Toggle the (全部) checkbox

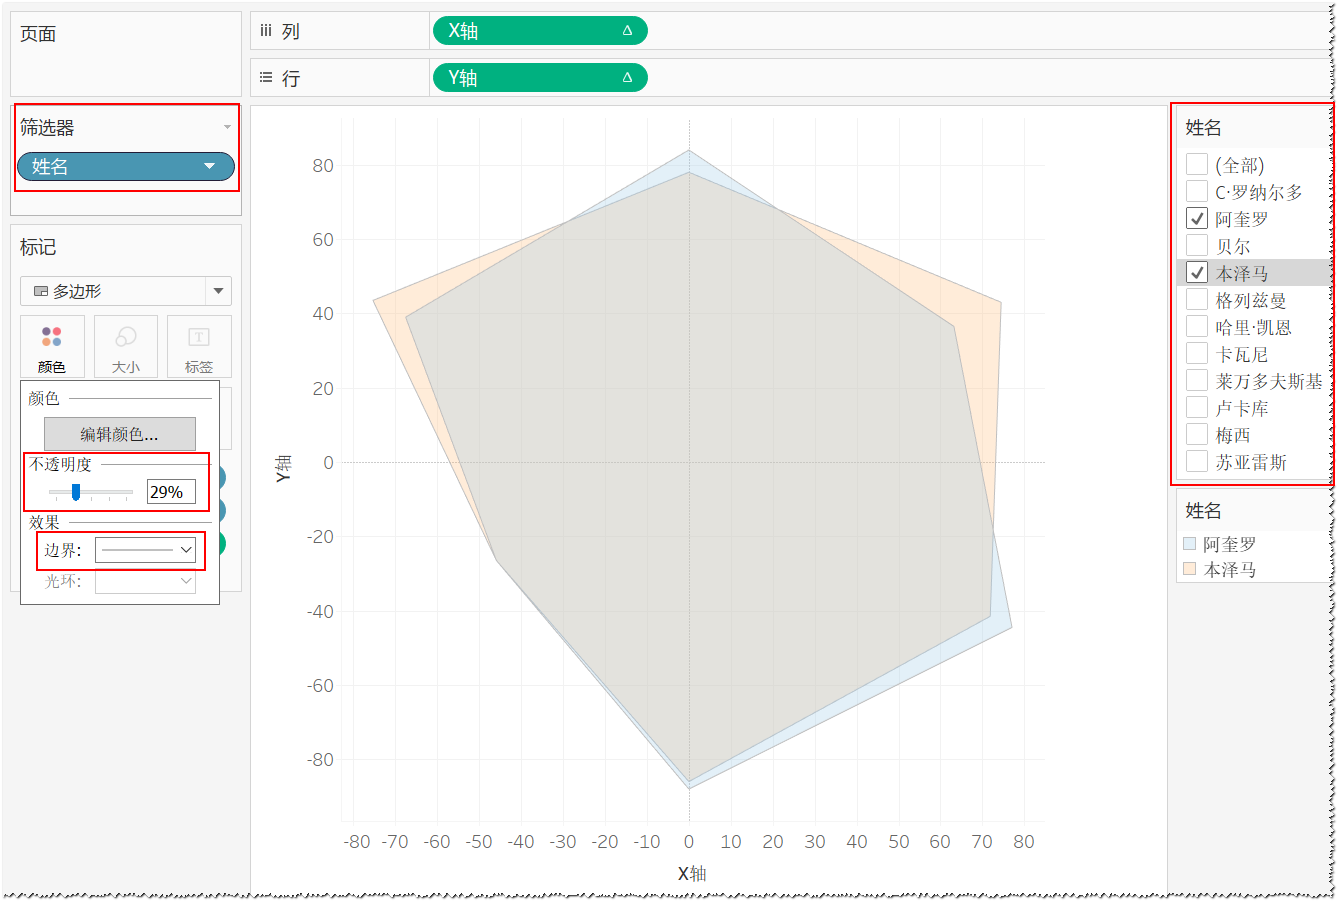1196,164
